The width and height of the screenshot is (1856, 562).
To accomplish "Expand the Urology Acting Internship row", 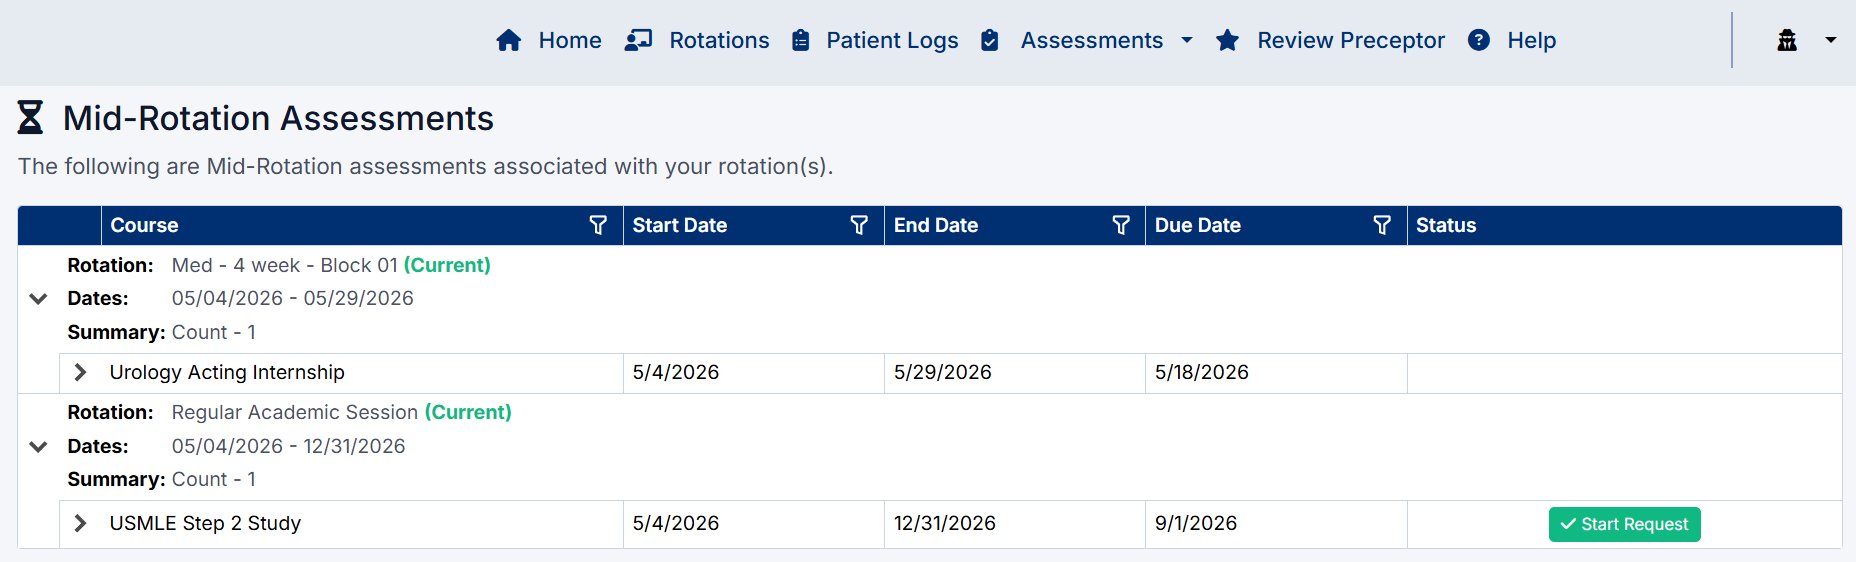I will click(x=81, y=372).
